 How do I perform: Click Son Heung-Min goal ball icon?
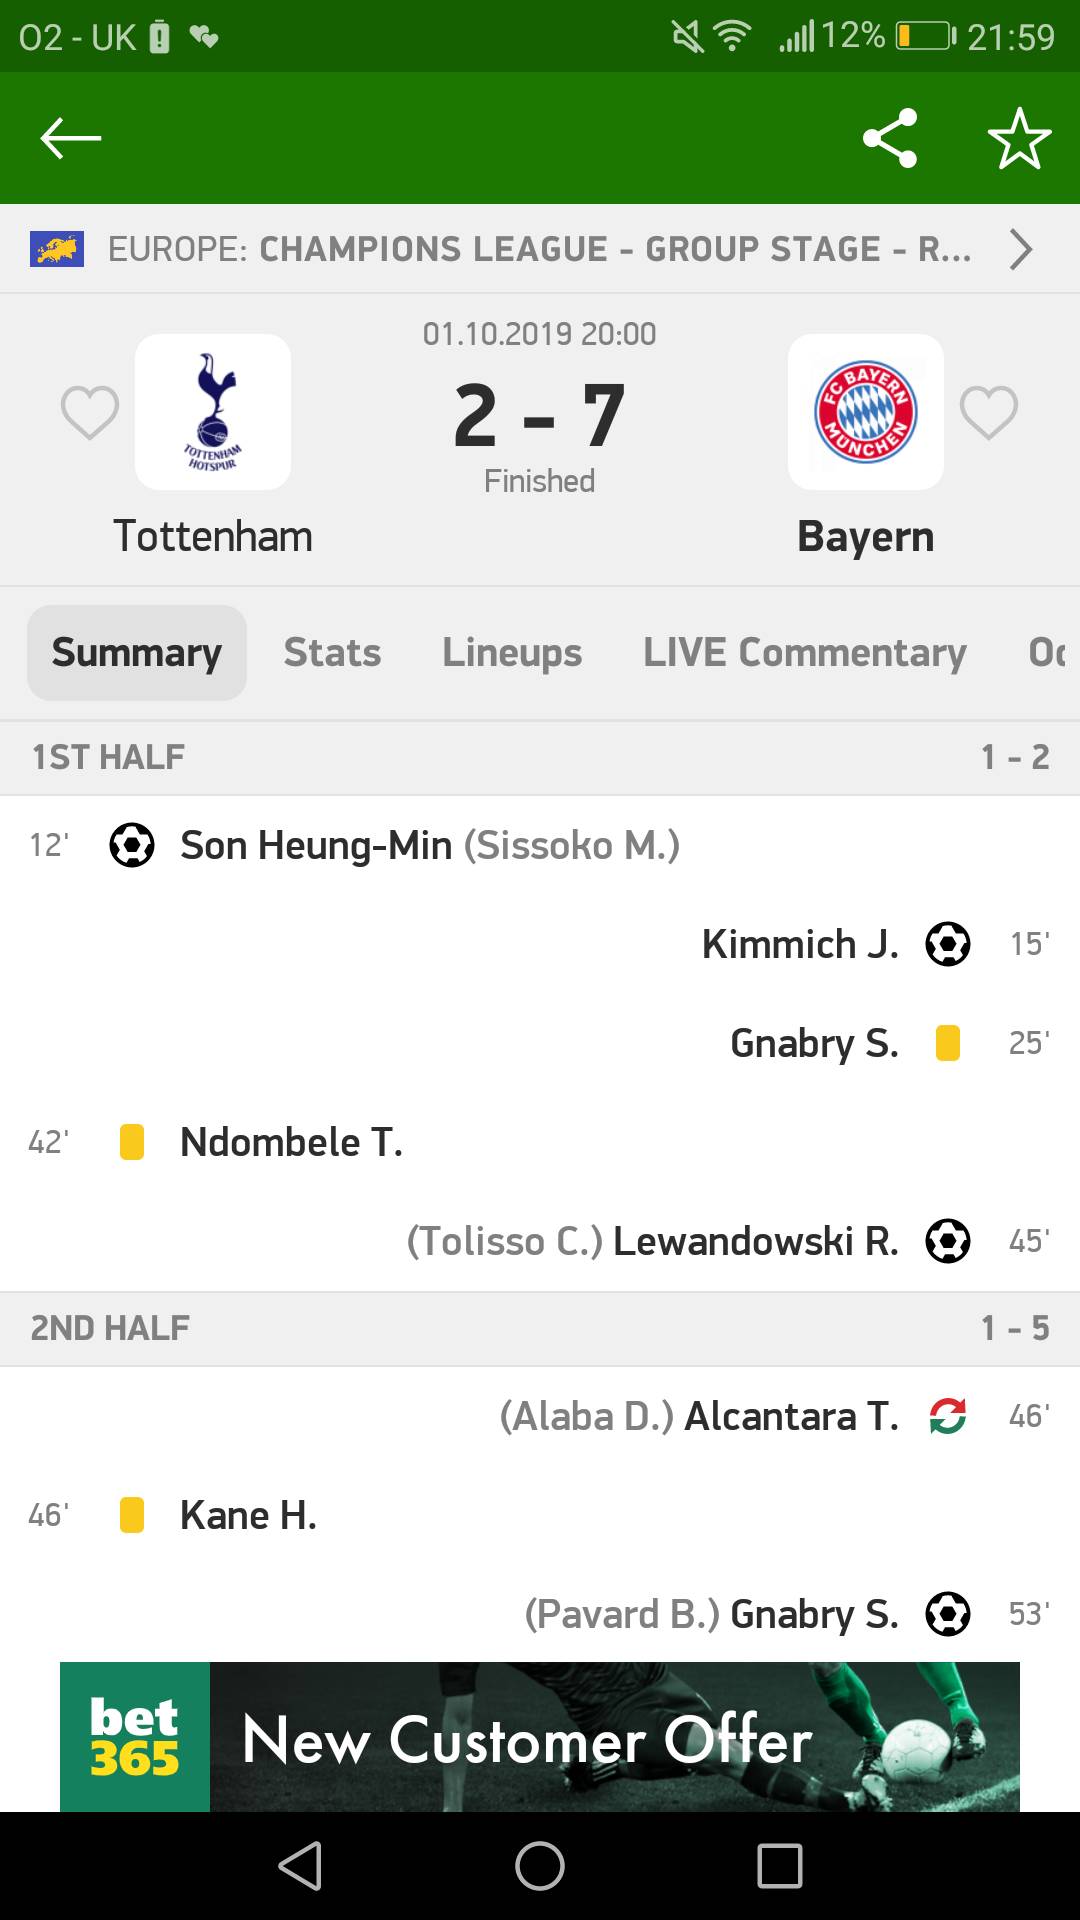point(132,845)
